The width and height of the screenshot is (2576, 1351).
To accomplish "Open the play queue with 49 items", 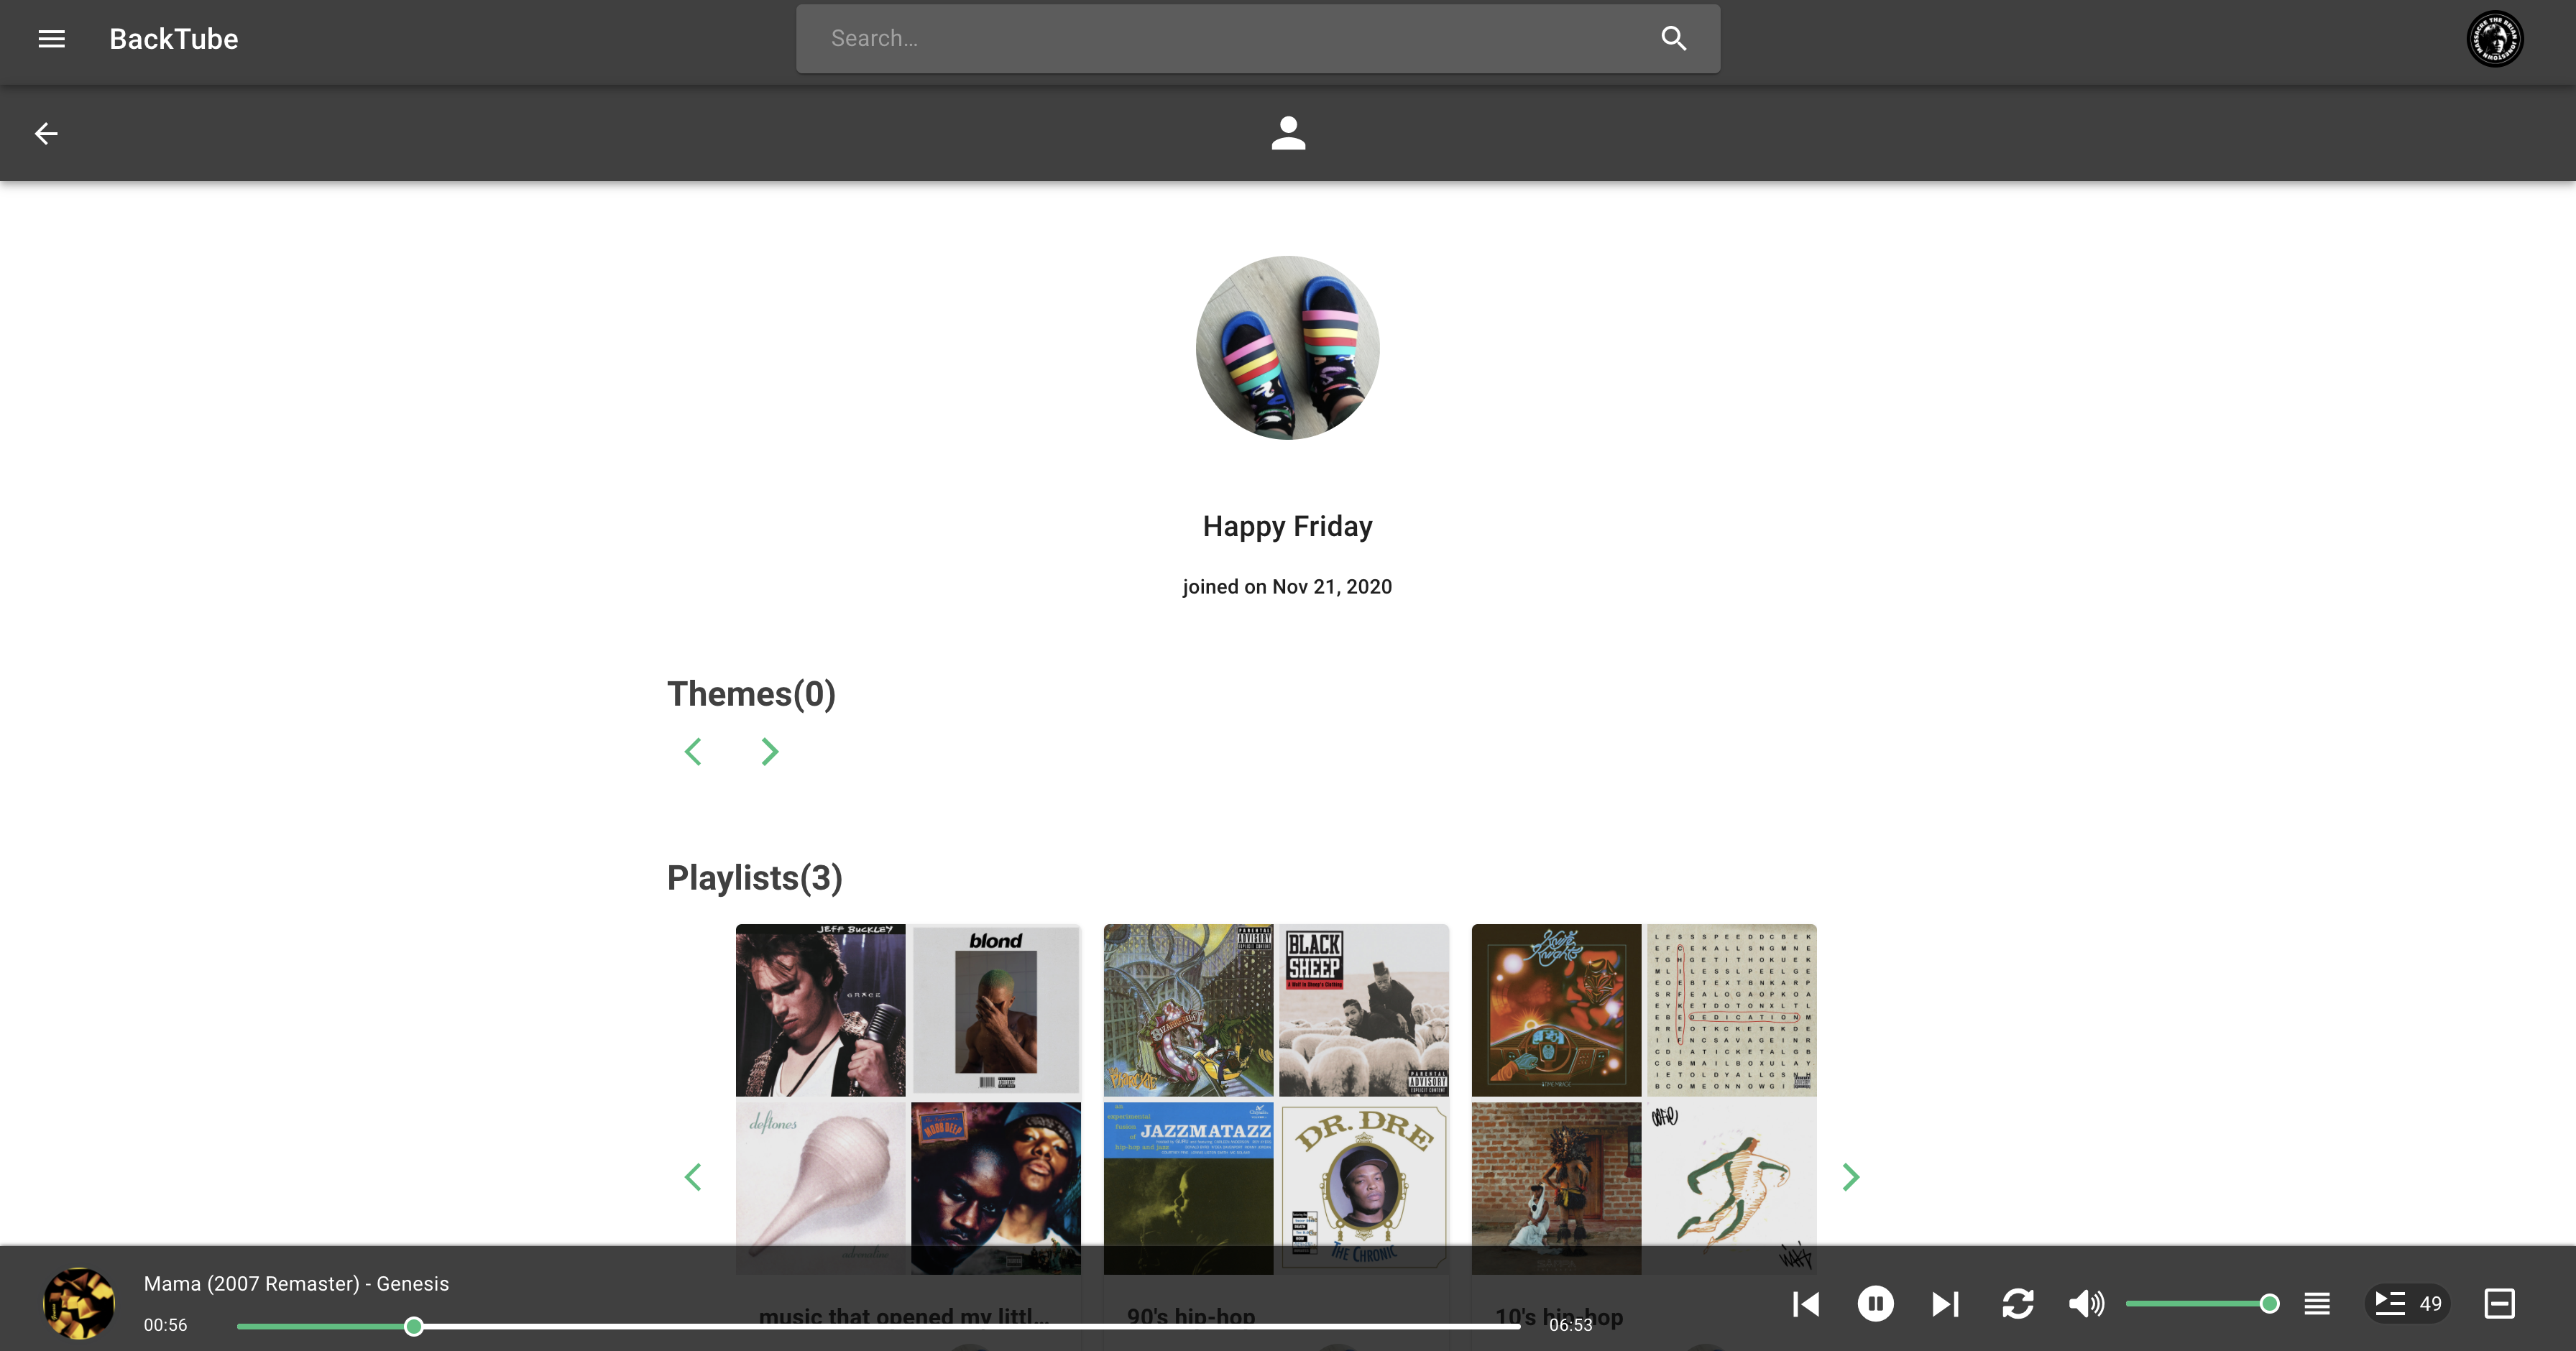I will click(x=2407, y=1303).
